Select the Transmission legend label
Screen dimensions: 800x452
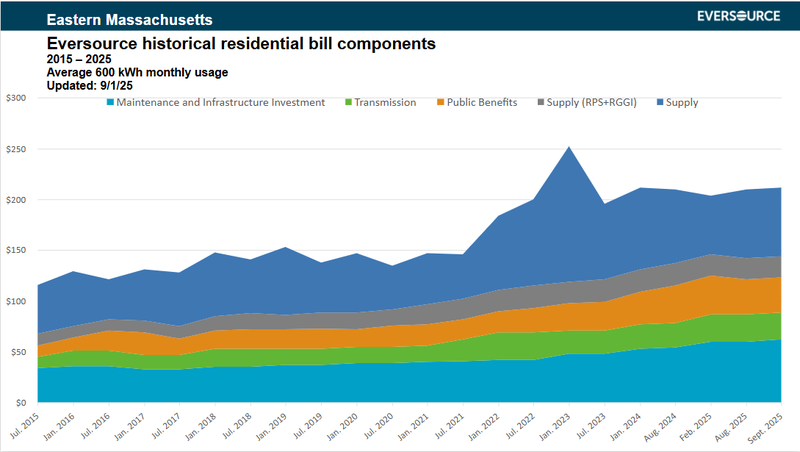coord(387,102)
